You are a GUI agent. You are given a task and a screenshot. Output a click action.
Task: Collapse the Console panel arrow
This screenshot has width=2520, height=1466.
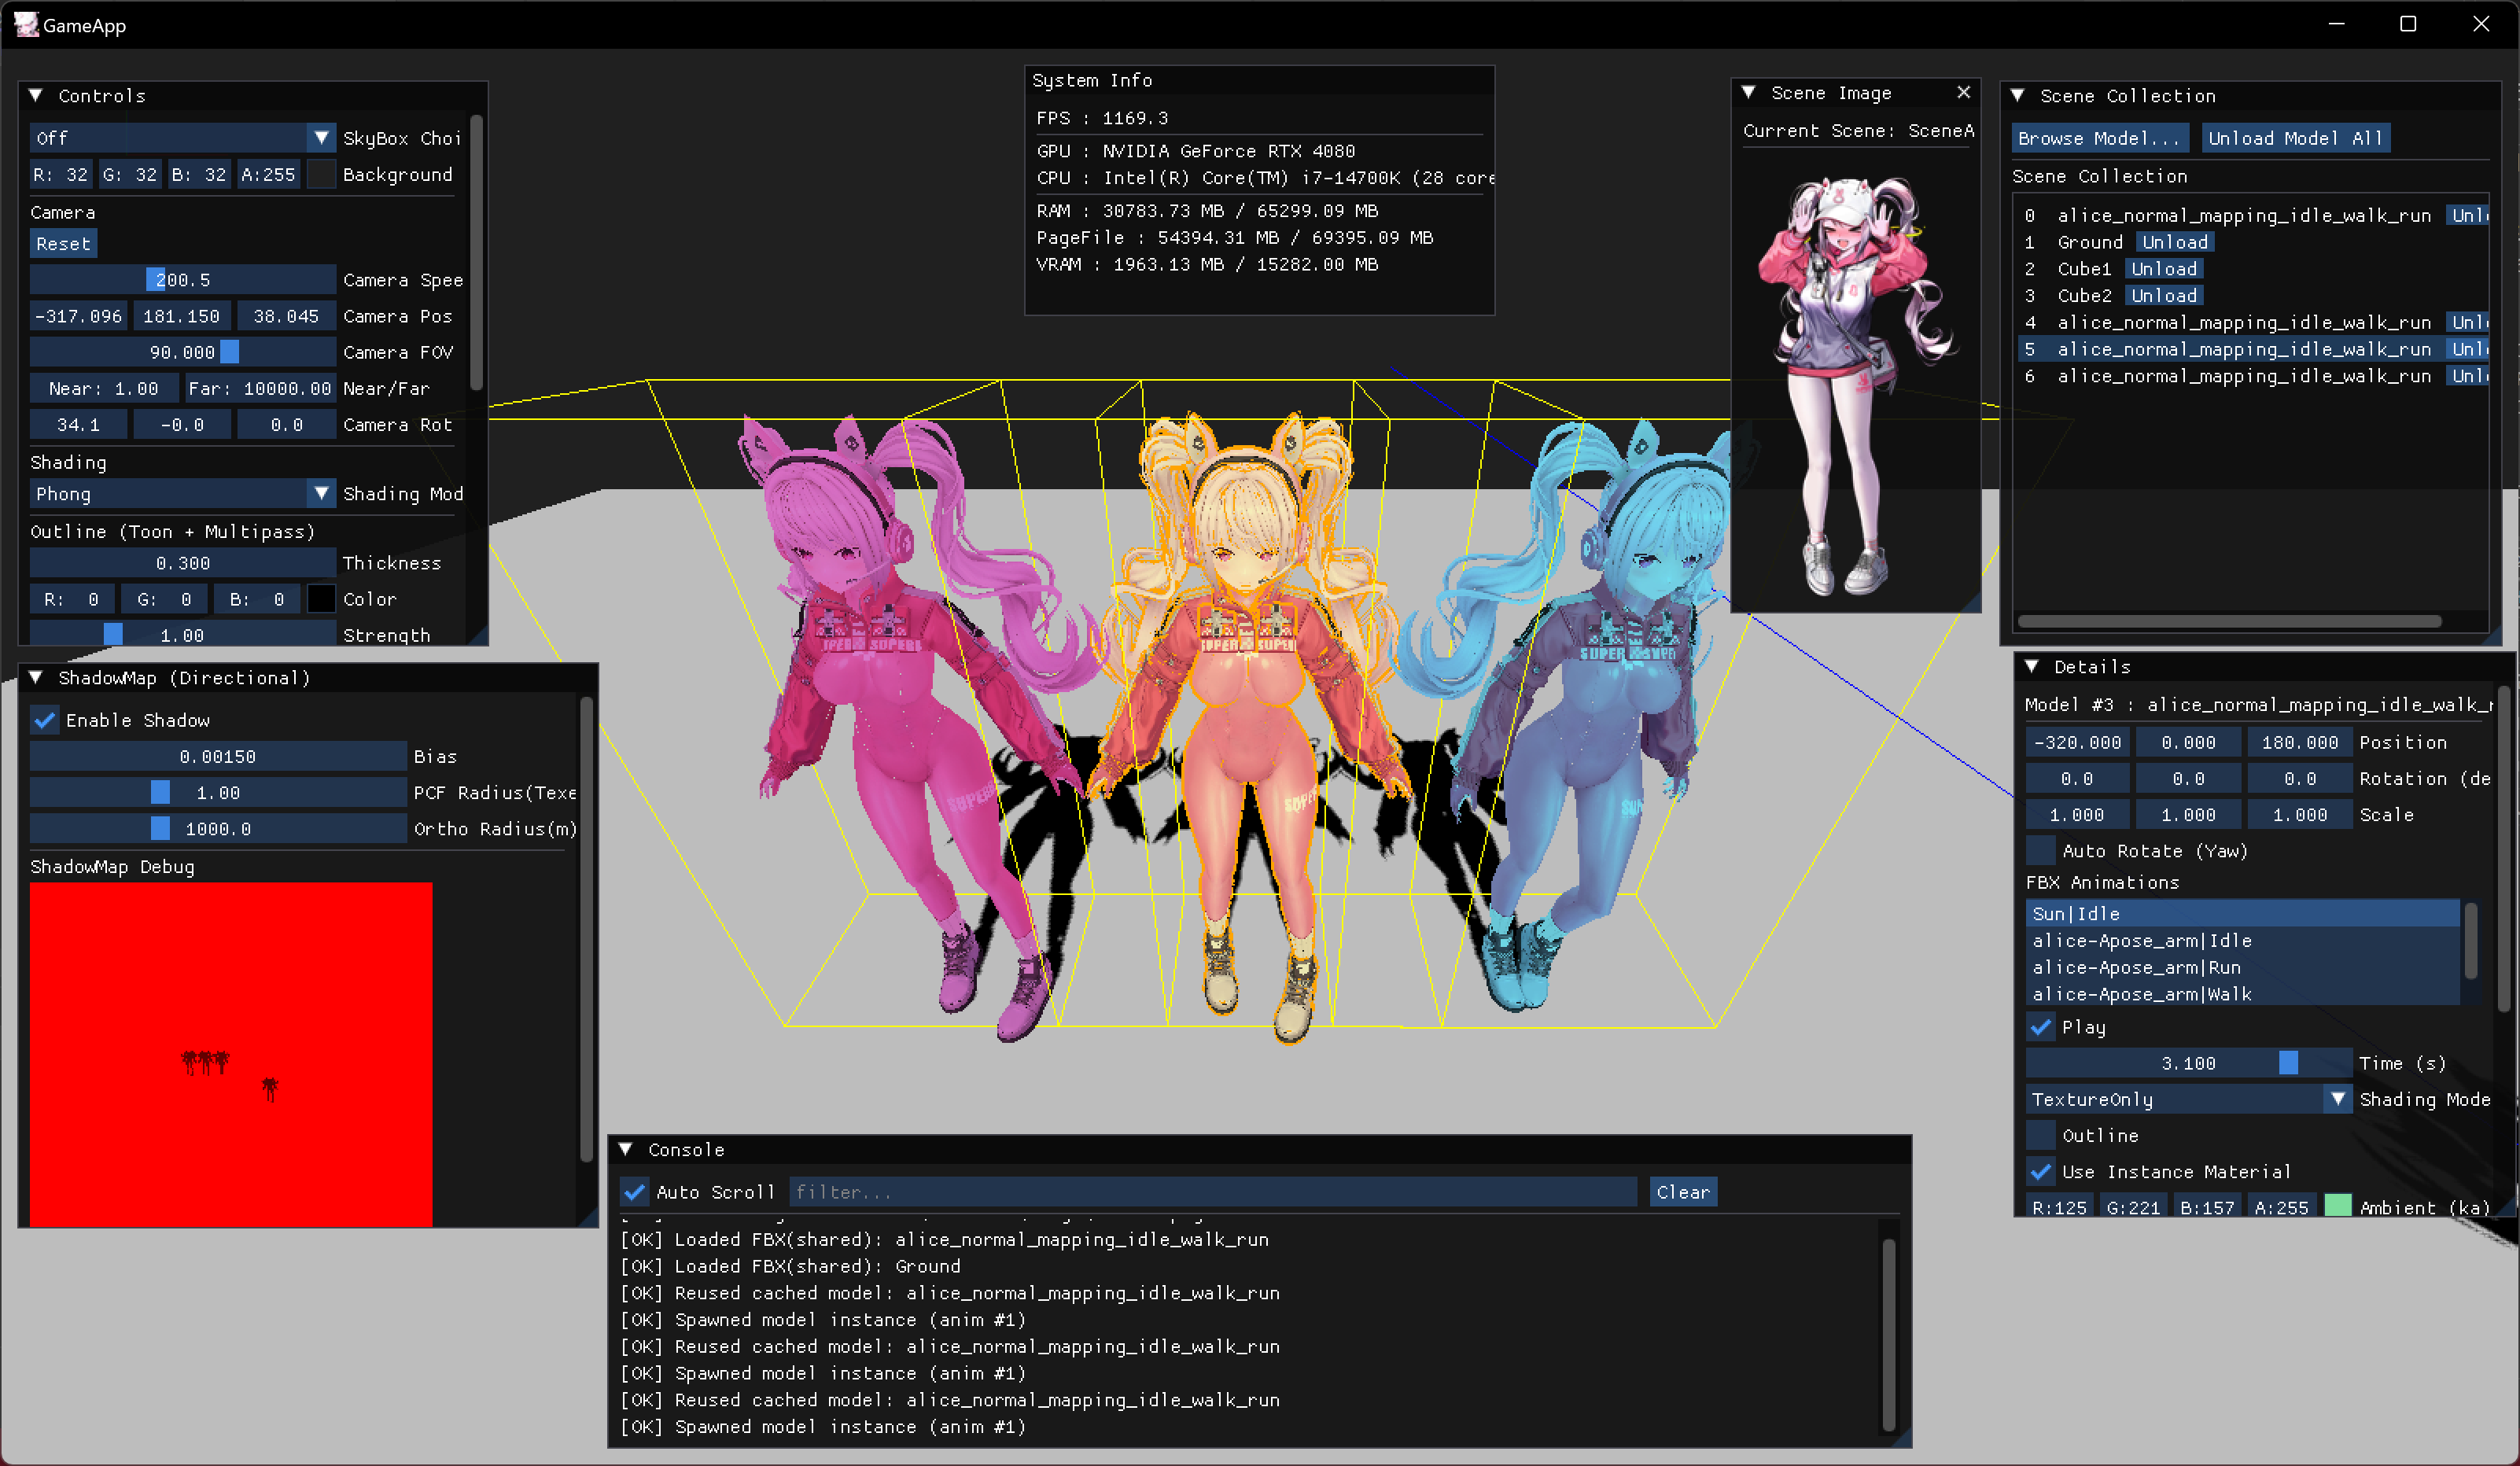pos(626,1150)
